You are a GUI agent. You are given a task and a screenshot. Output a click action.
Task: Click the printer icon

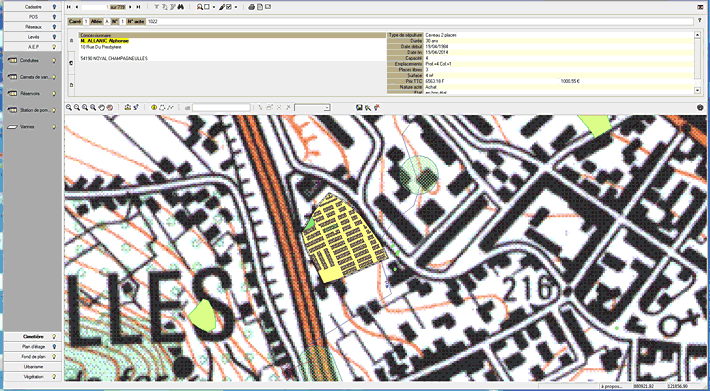click(x=252, y=7)
